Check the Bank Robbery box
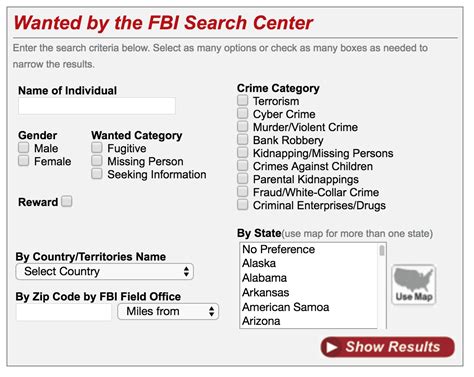This screenshot has width=474, height=377. click(243, 139)
